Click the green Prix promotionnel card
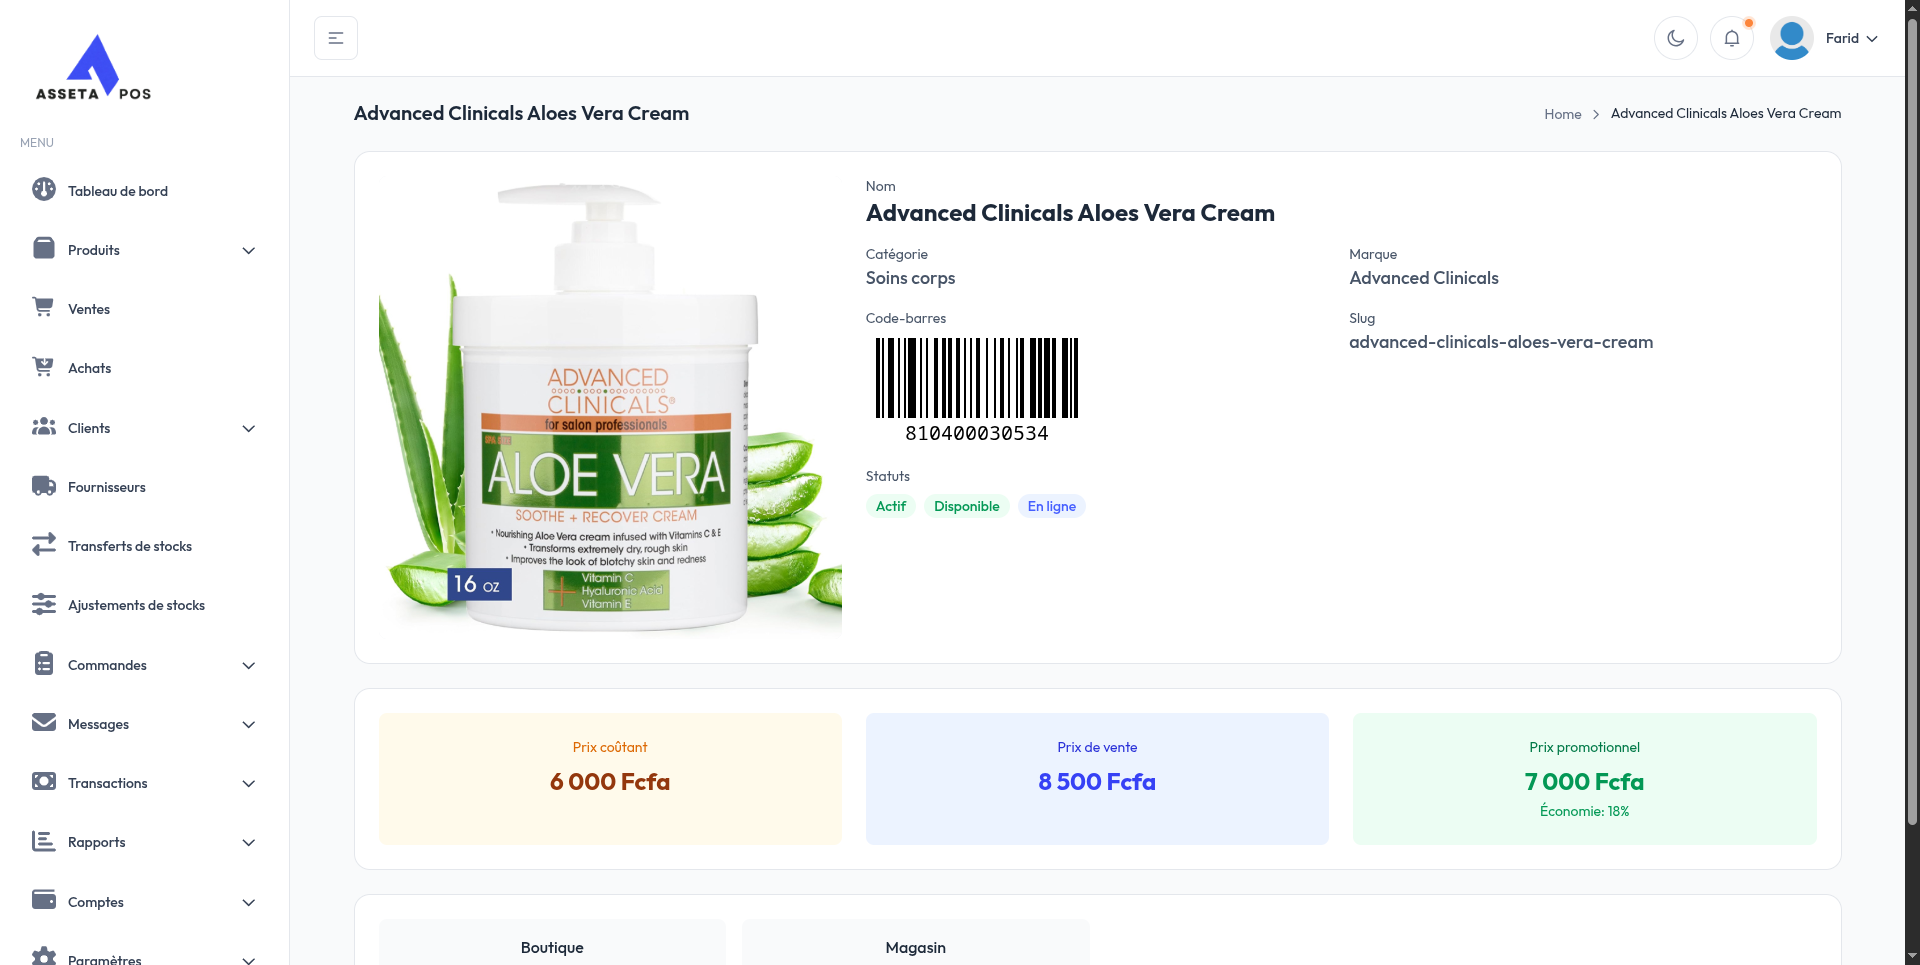The height and width of the screenshot is (965, 1920). tap(1583, 779)
